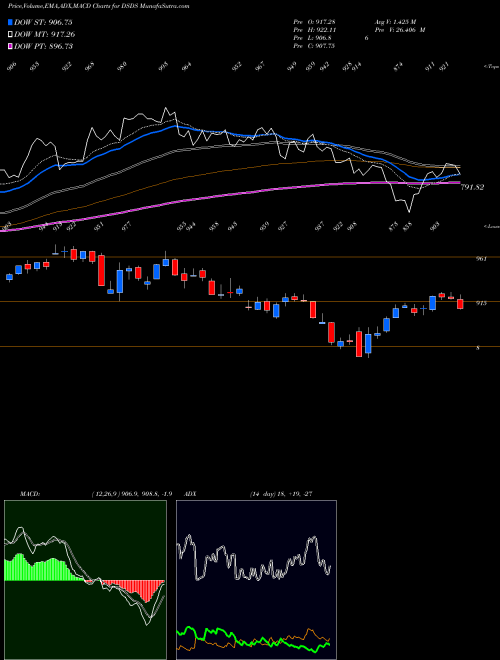Click the ADX '(14 day) 18, +19, -27' text

pos(281,494)
